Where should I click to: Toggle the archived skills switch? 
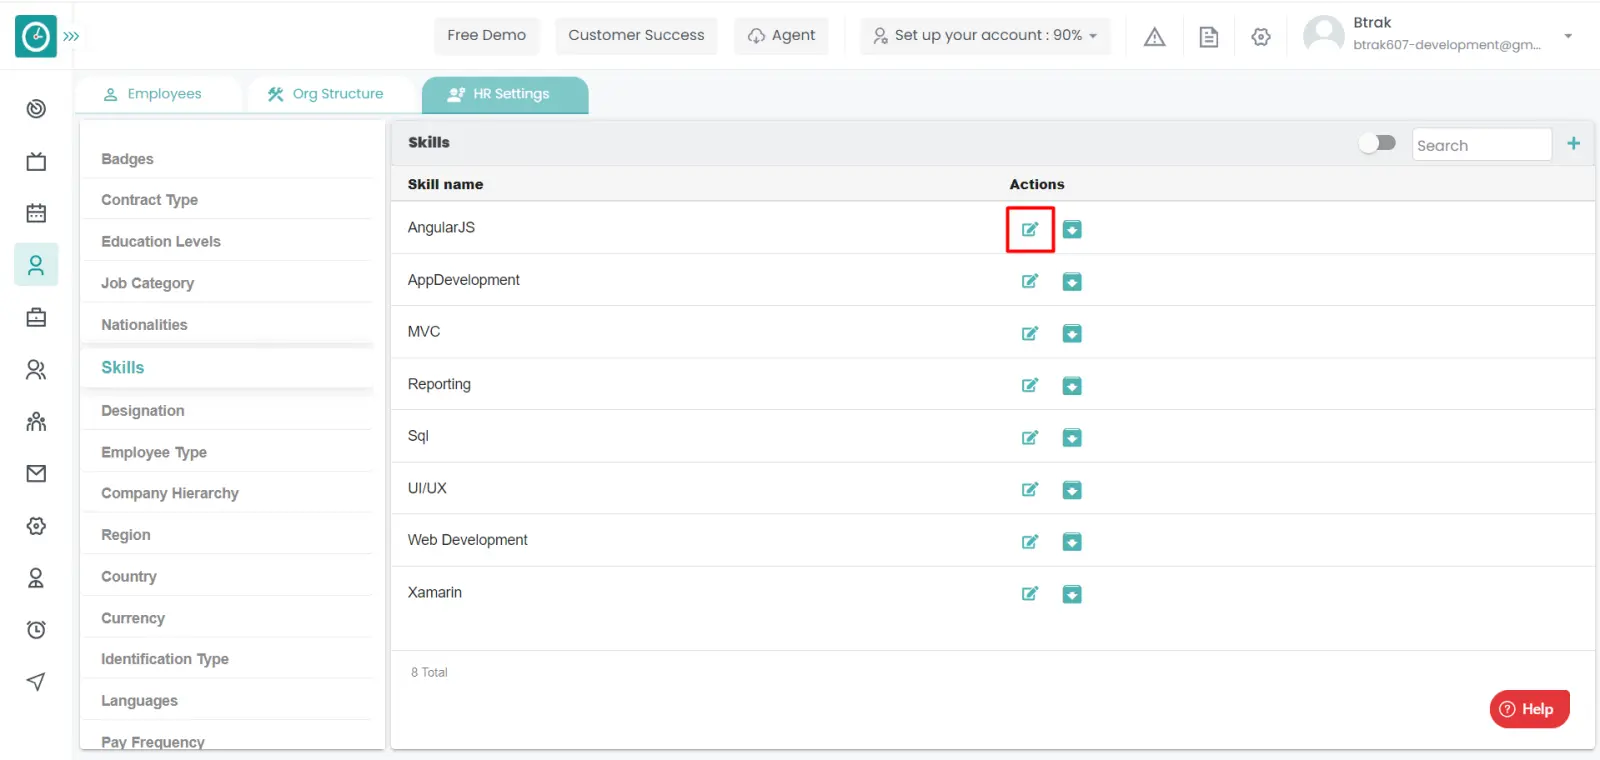tap(1377, 143)
